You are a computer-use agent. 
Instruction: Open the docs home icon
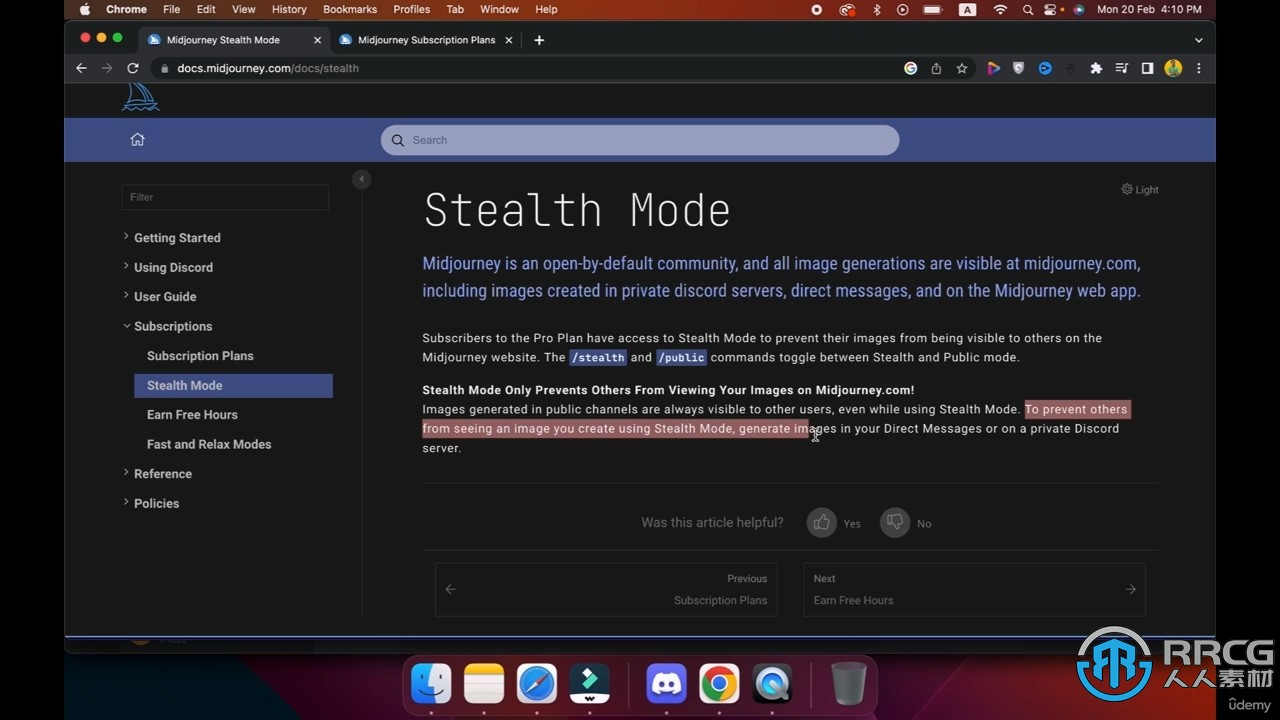point(138,140)
